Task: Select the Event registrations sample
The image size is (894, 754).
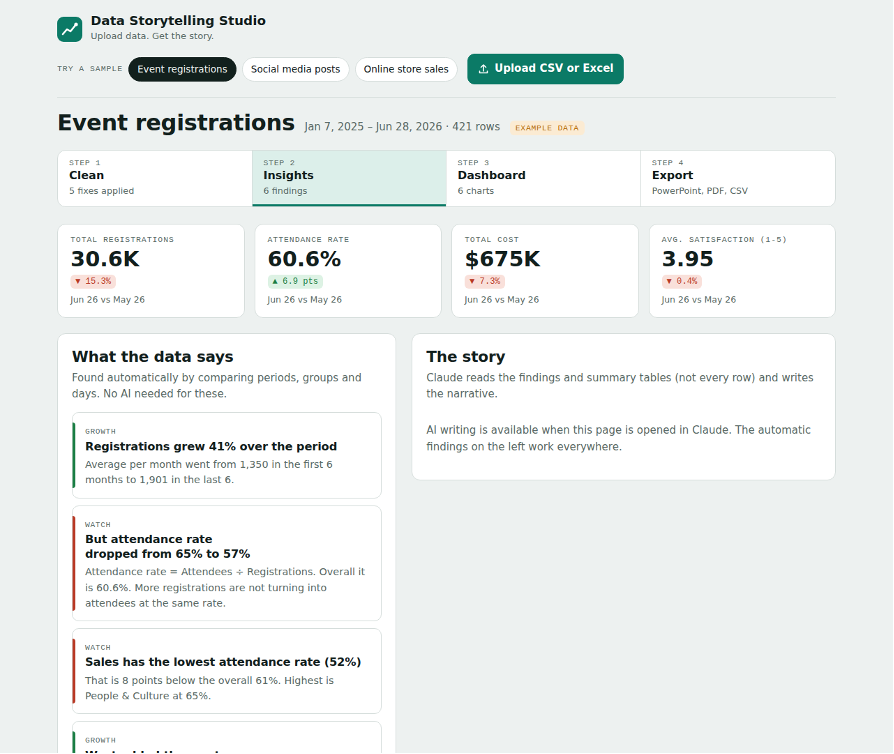Action: click(182, 69)
